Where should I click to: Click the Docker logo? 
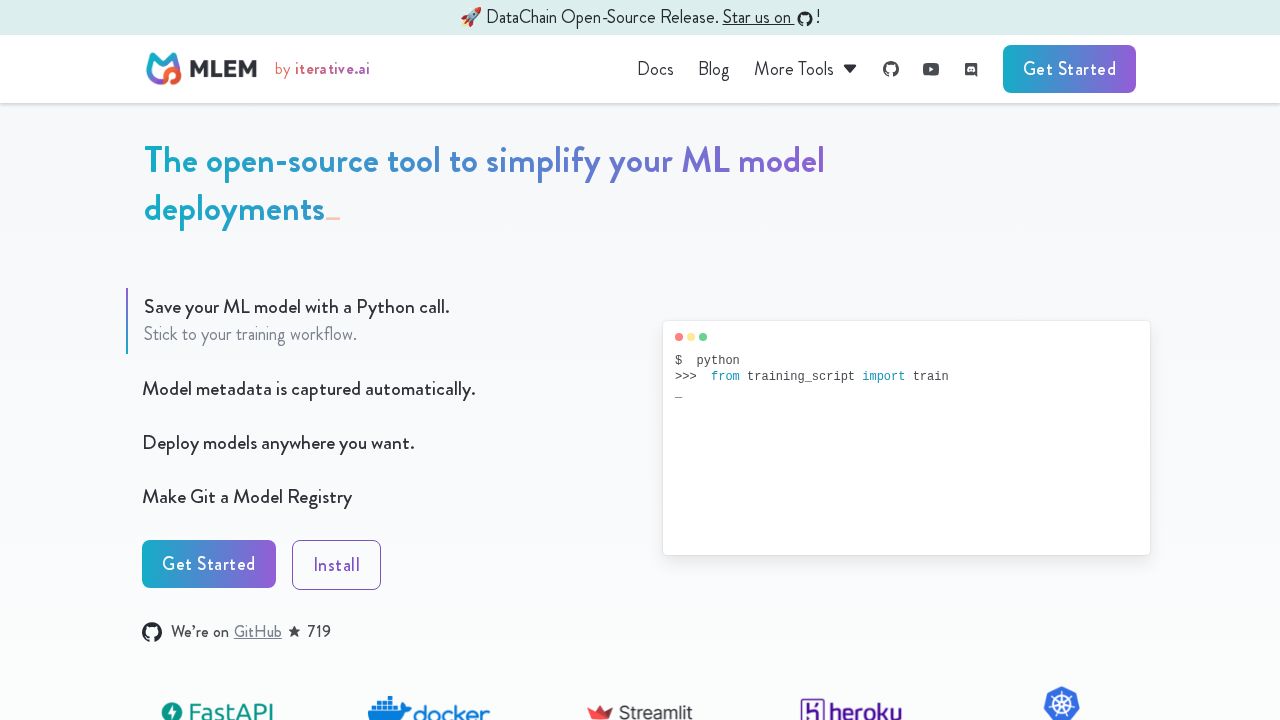(429, 709)
